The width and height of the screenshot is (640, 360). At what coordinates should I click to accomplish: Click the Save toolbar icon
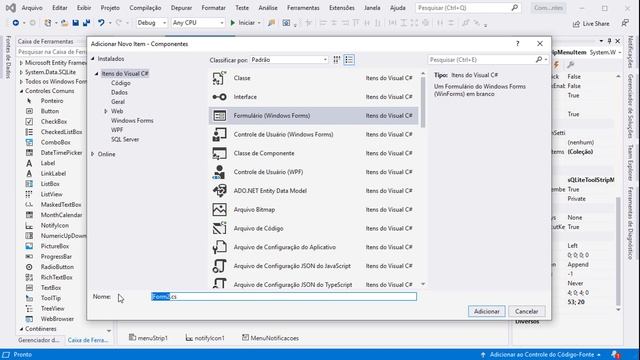[76, 23]
